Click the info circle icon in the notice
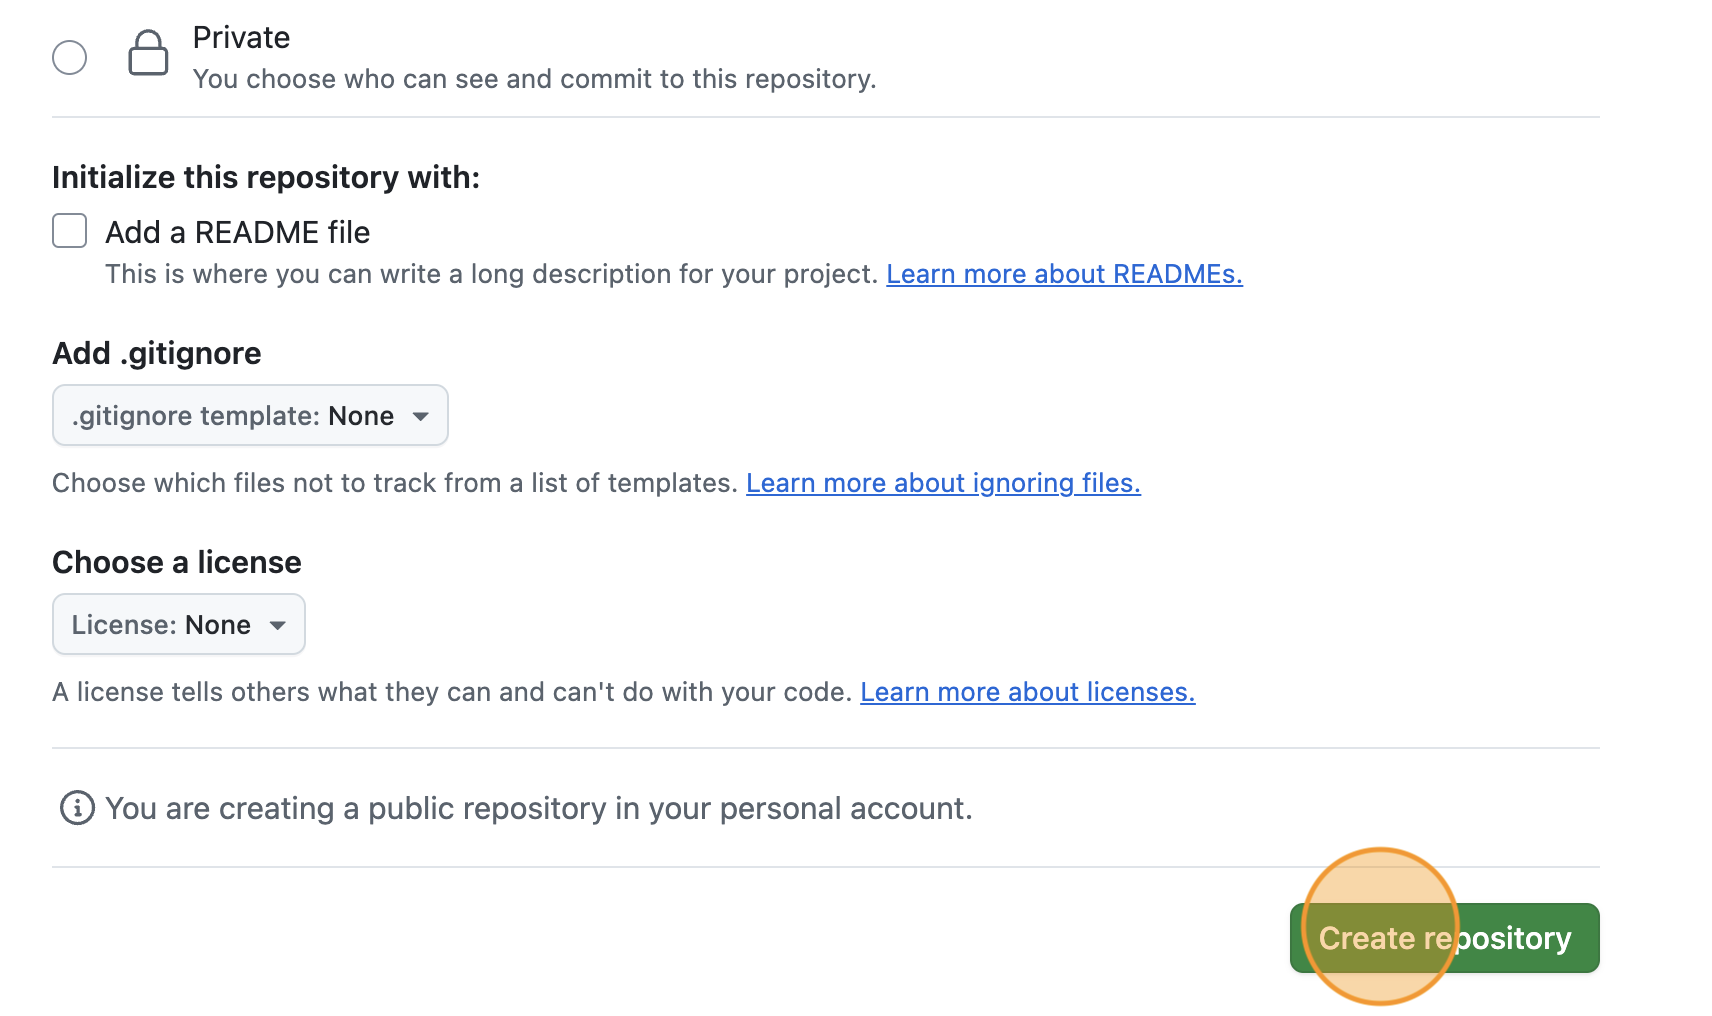Screen dimensions: 1712x1016 (76, 808)
